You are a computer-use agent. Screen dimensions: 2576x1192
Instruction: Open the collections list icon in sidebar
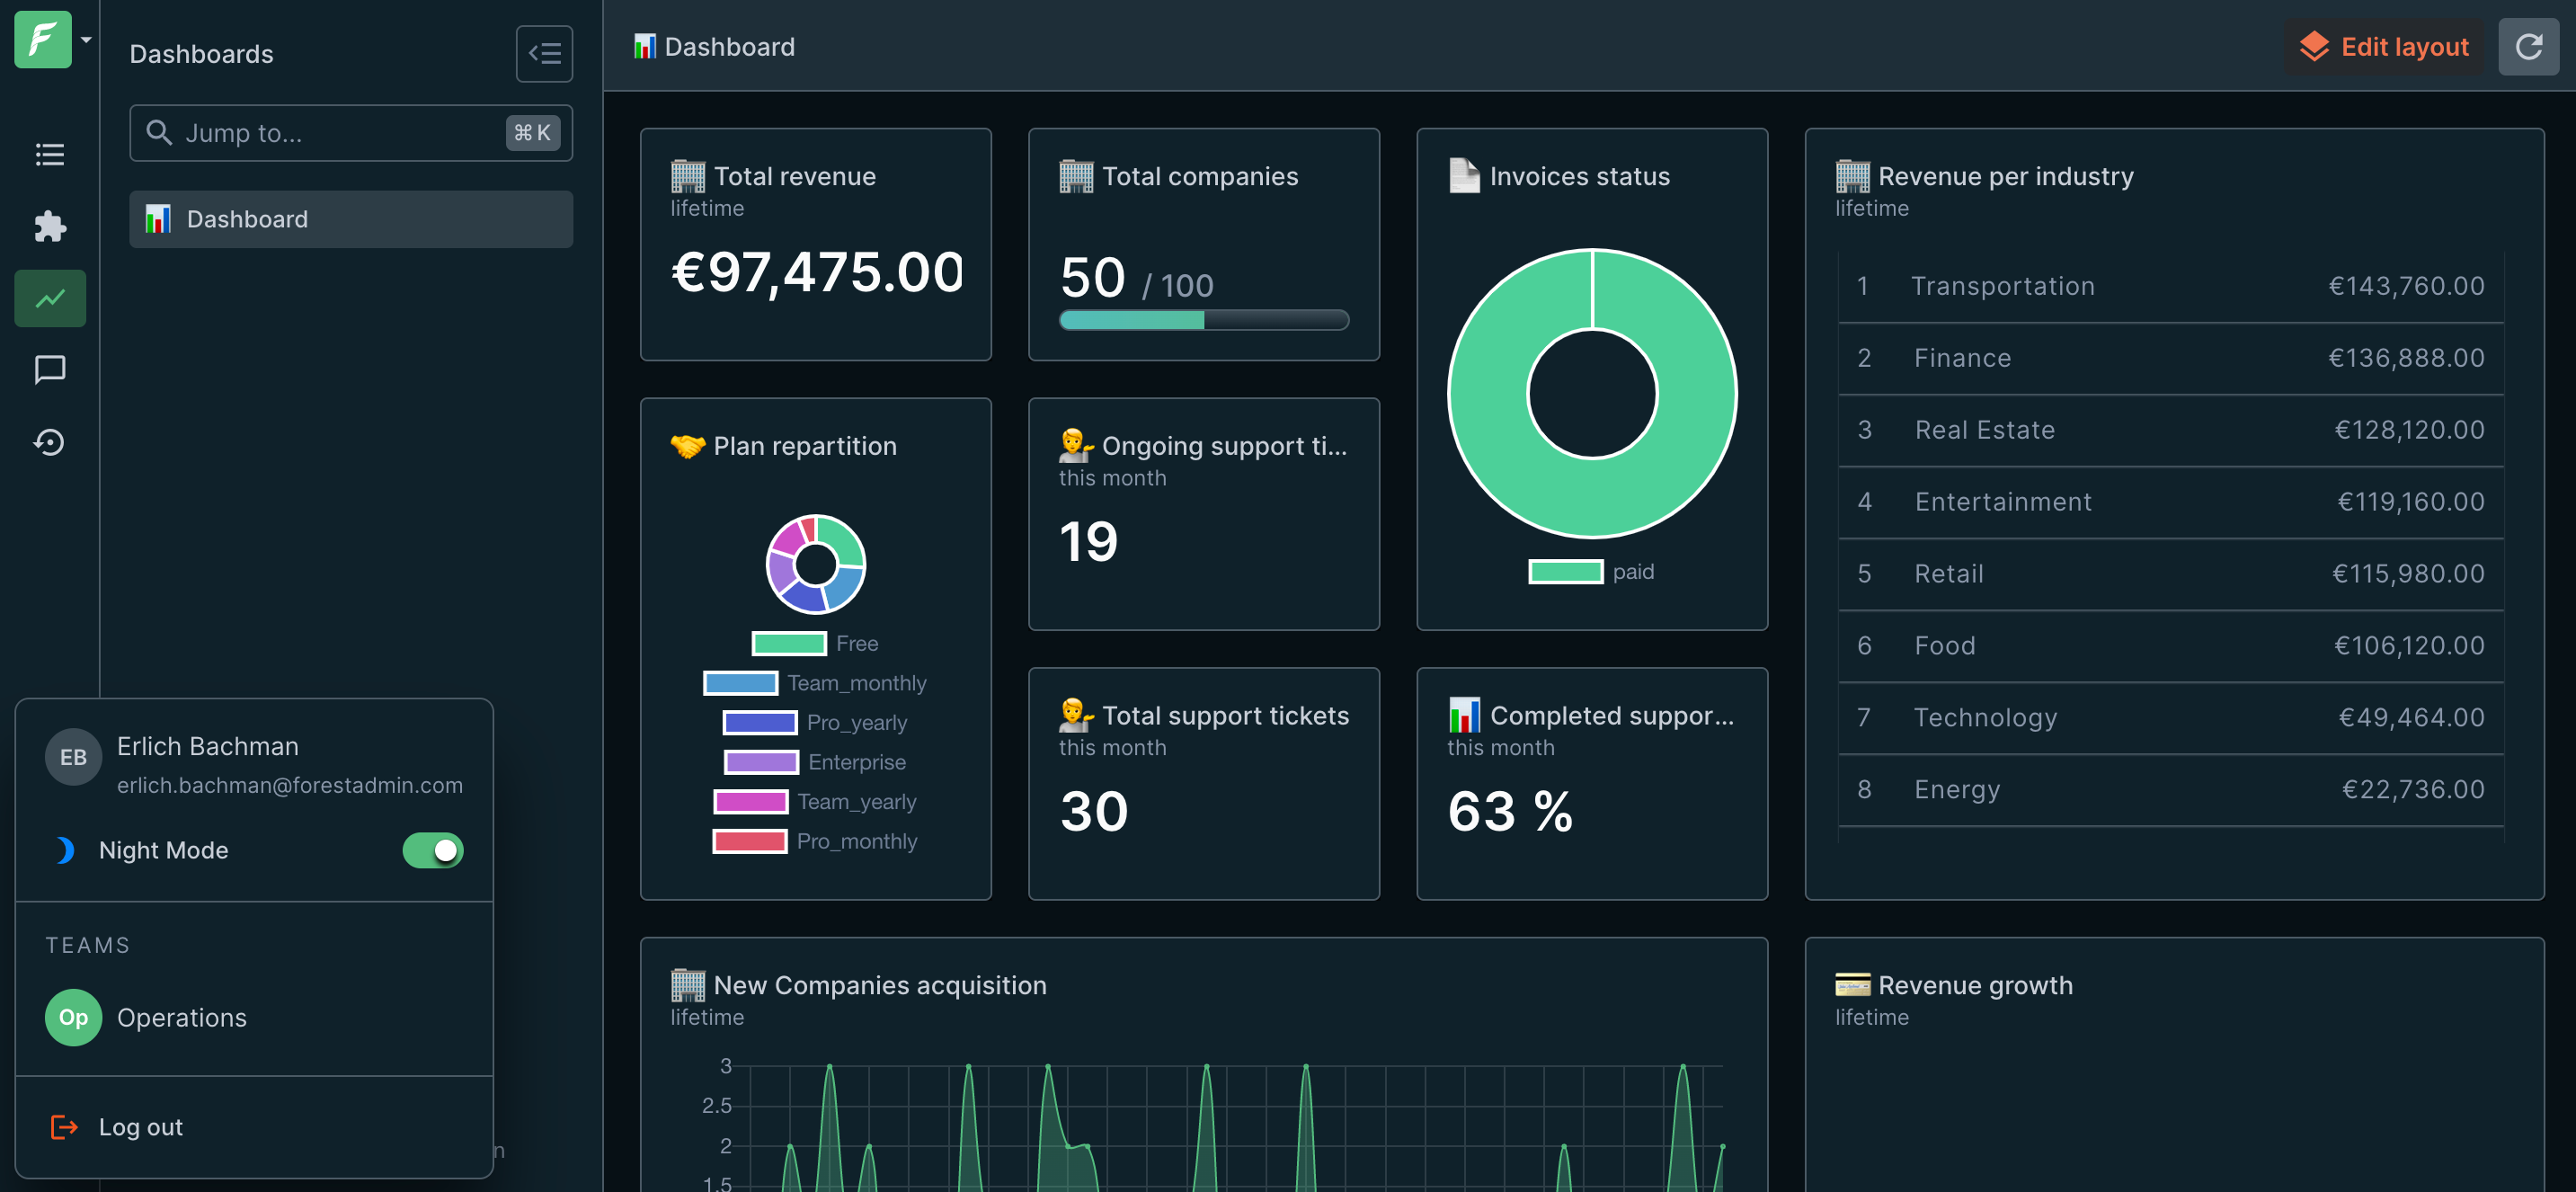[49, 154]
